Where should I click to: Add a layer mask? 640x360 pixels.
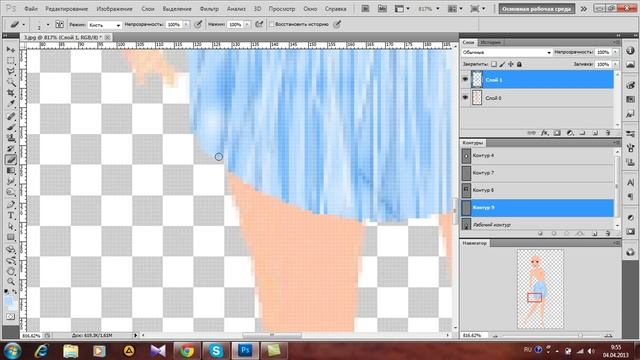click(x=557, y=133)
